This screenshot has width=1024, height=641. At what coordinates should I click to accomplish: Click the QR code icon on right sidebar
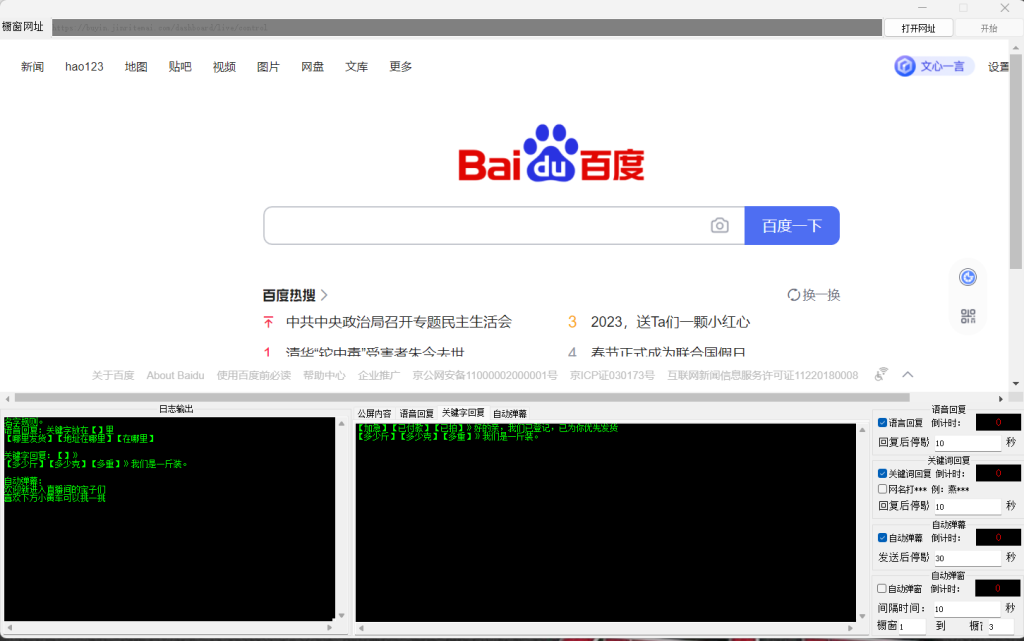(967, 317)
